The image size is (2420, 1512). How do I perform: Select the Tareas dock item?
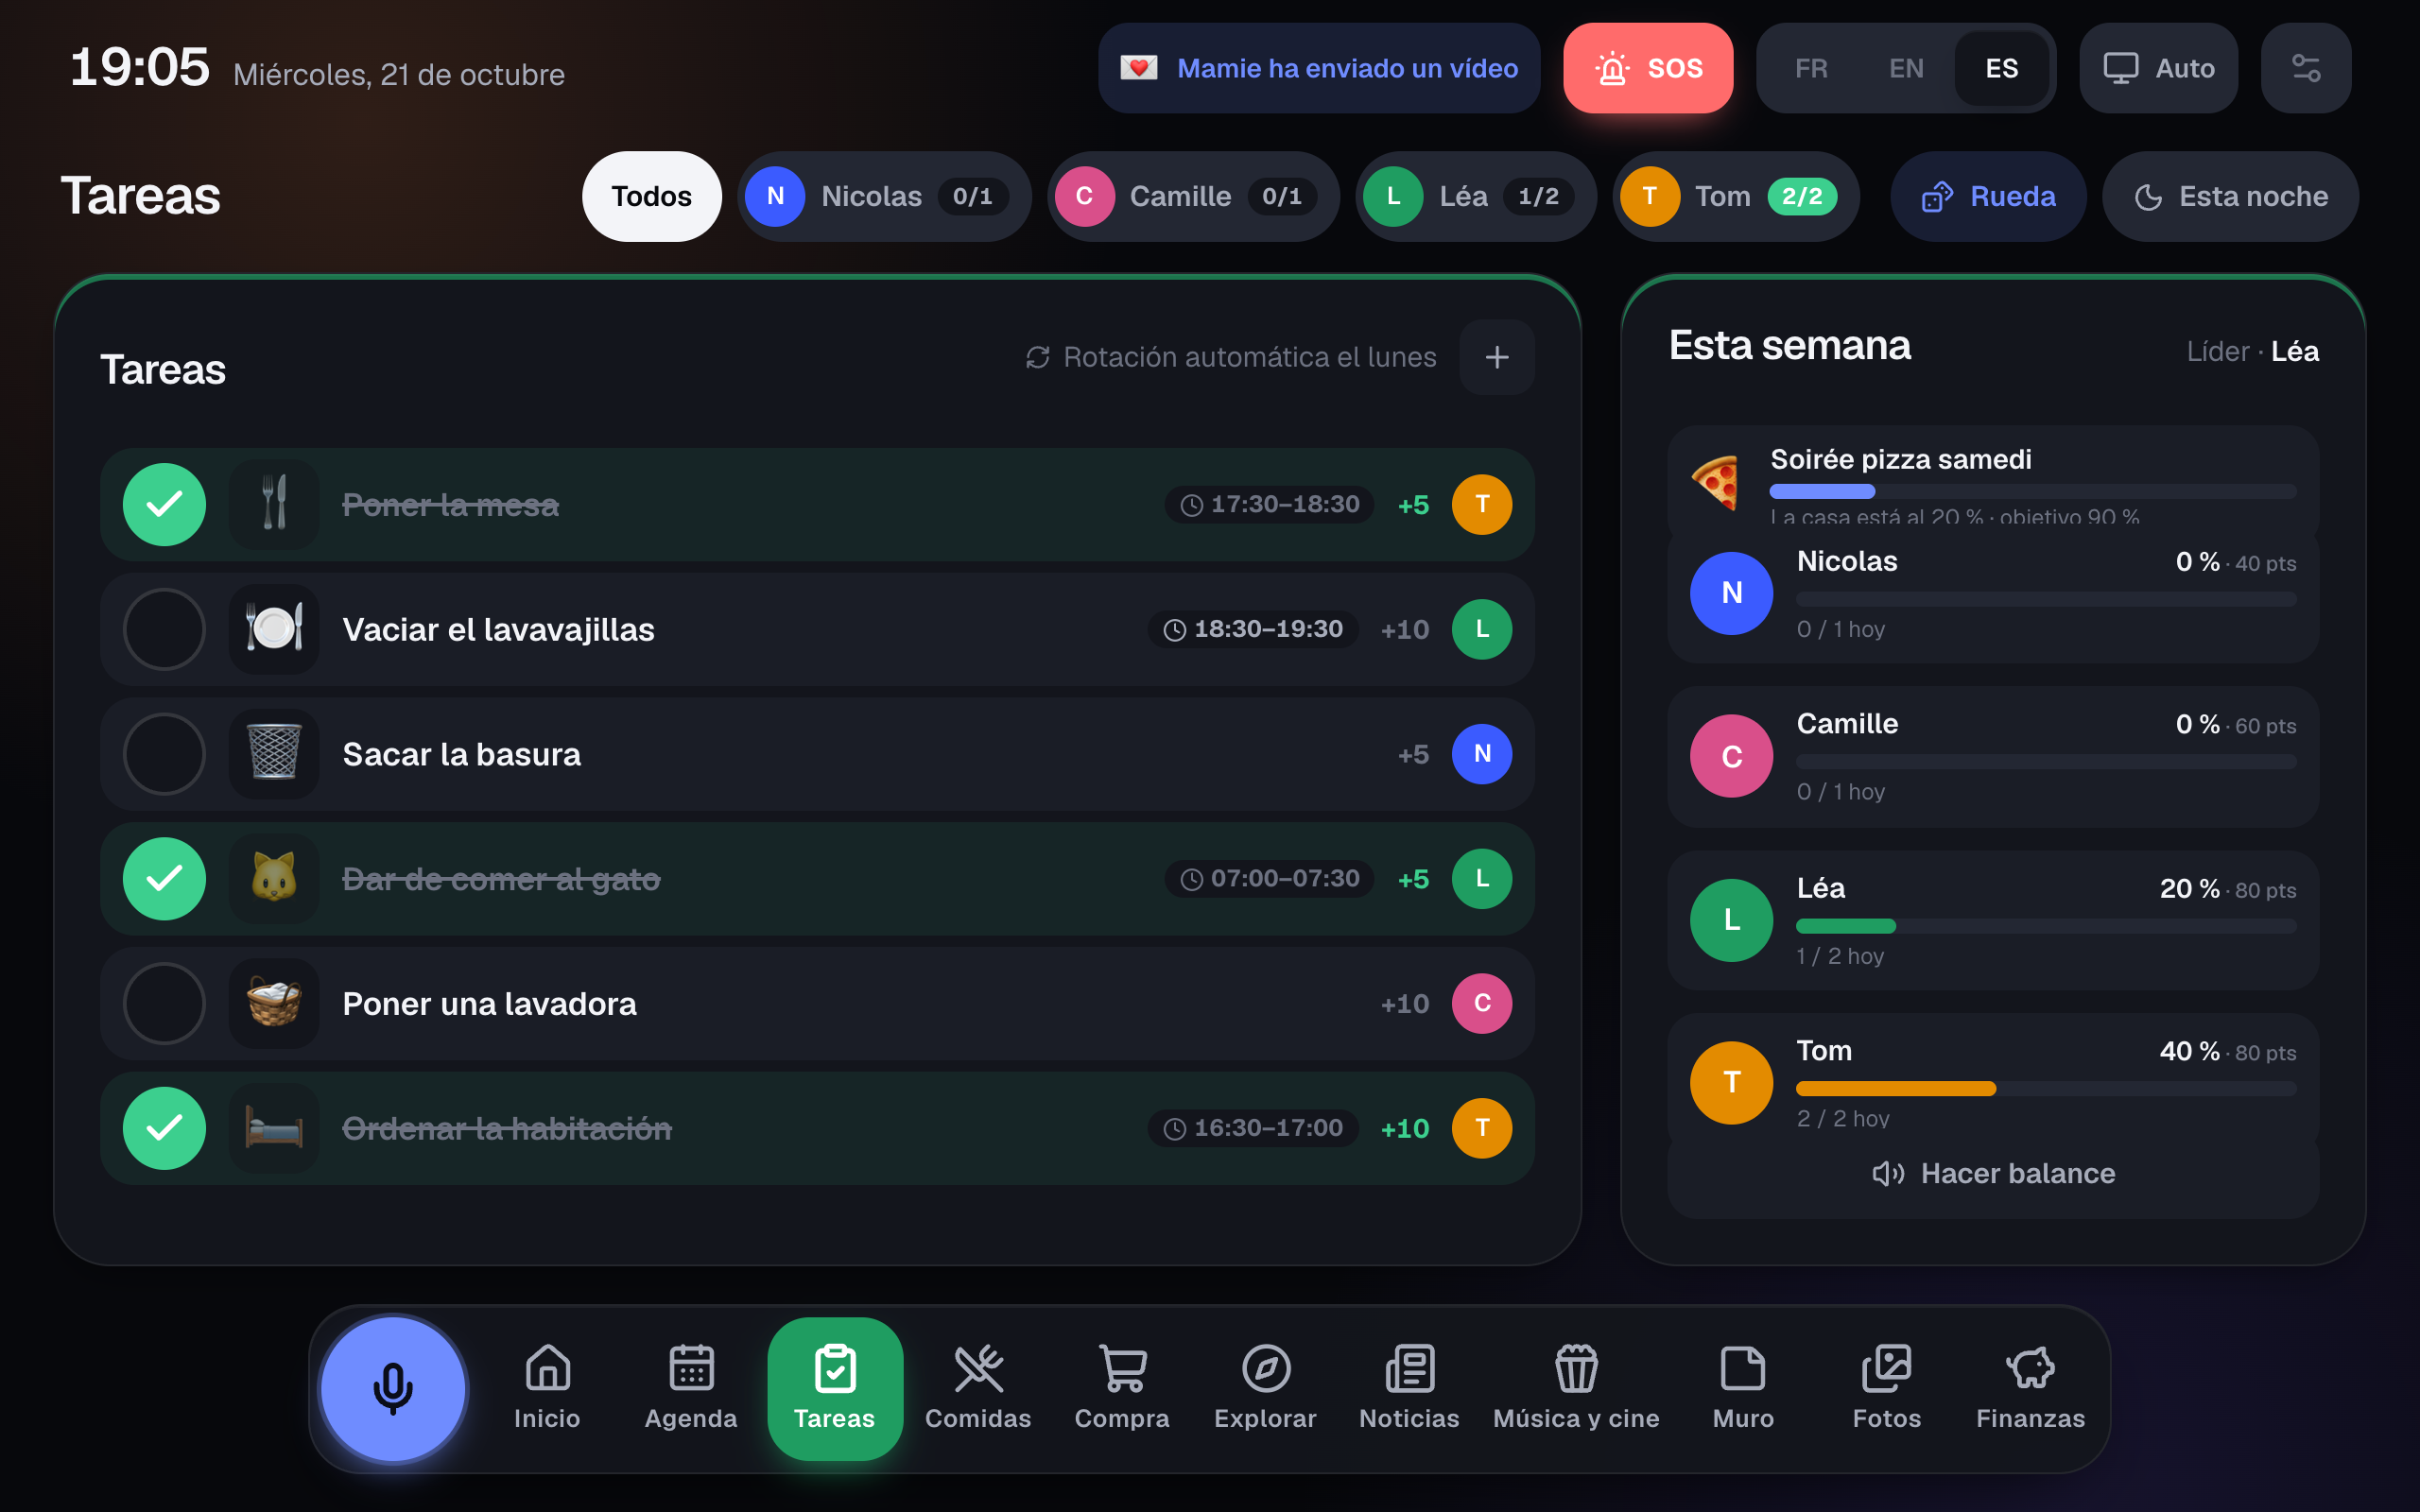[x=835, y=1388]
